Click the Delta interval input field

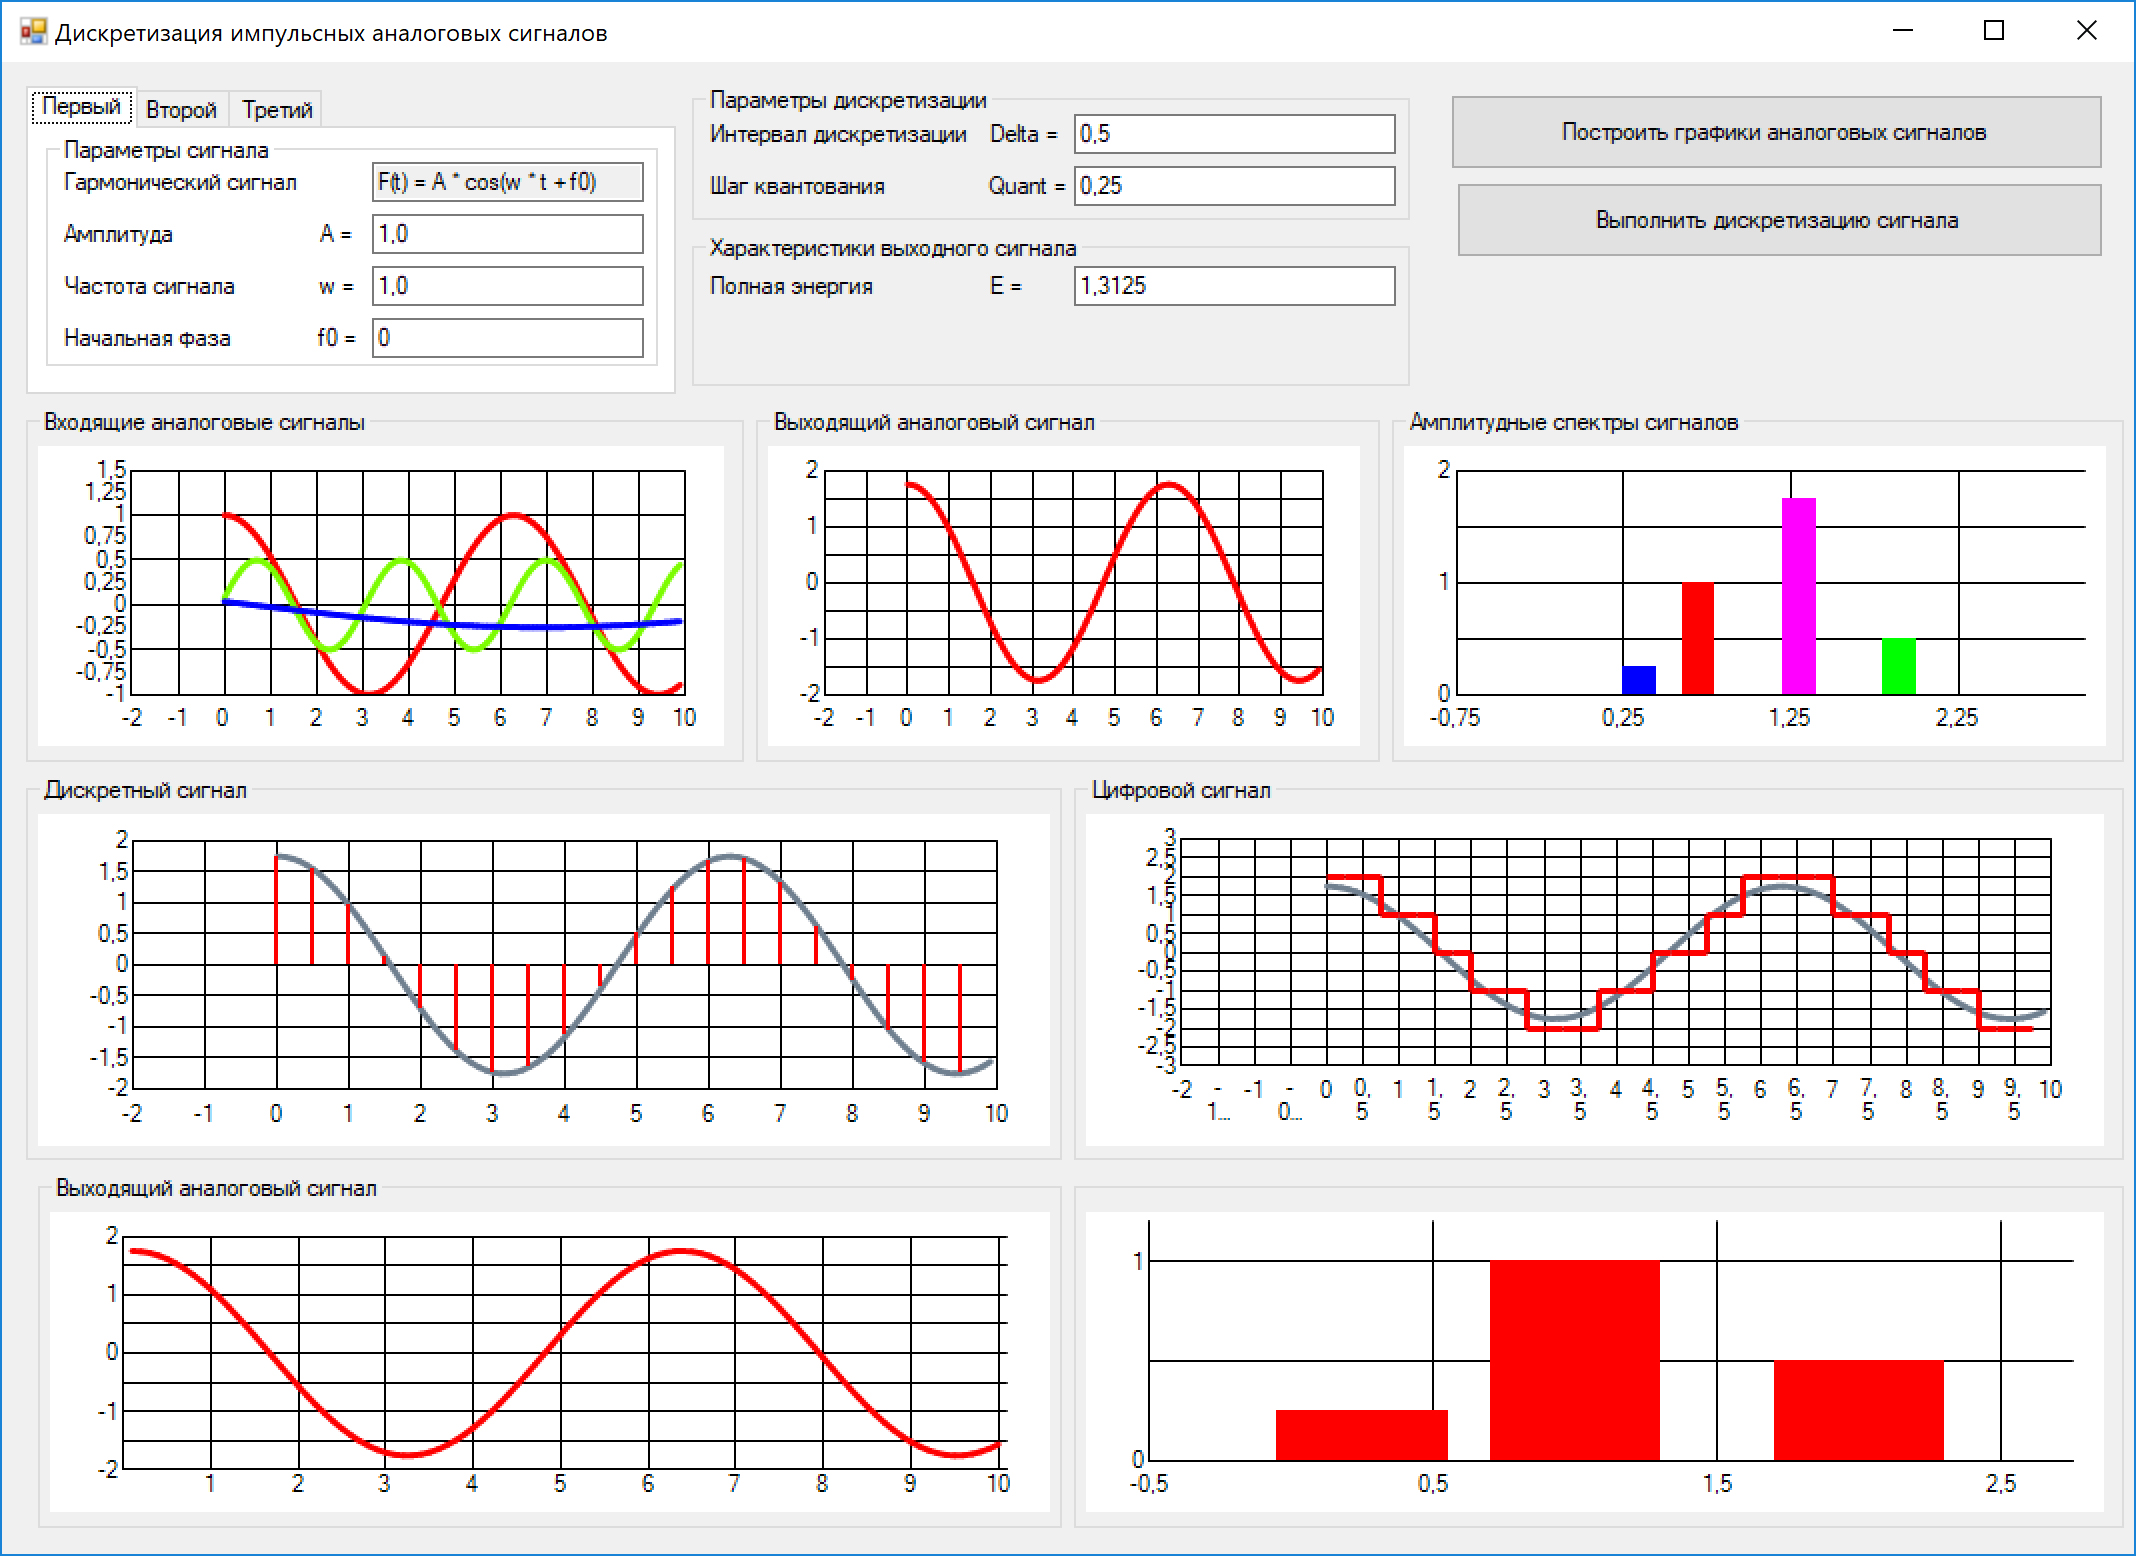coord(1234,134)
